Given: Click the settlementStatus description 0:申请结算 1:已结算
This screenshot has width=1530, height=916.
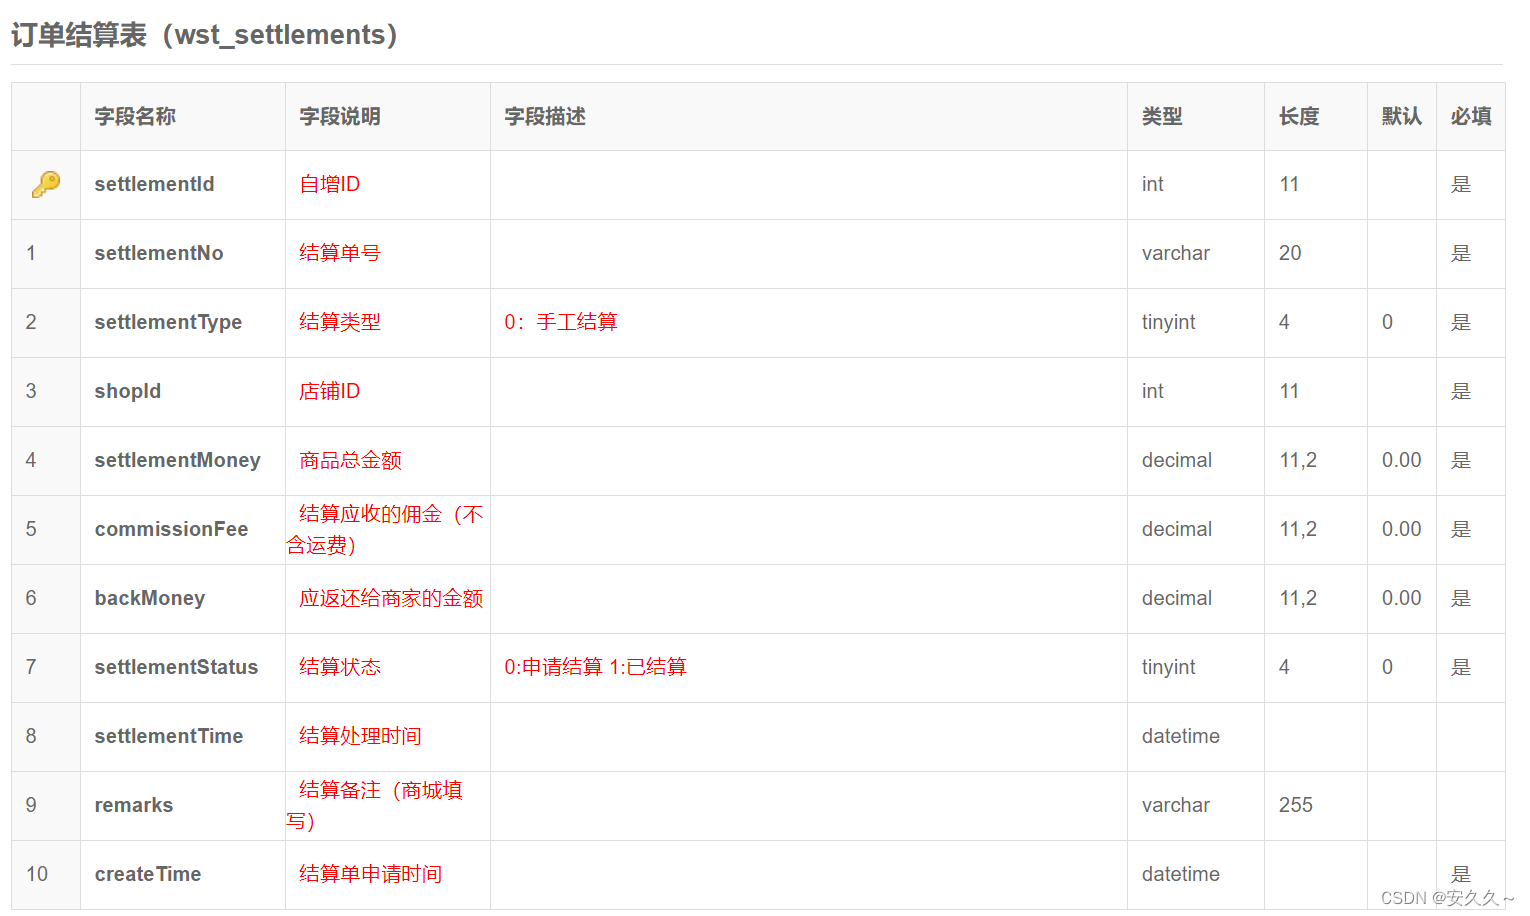Looking at the screenshot, I should point(597,667).
